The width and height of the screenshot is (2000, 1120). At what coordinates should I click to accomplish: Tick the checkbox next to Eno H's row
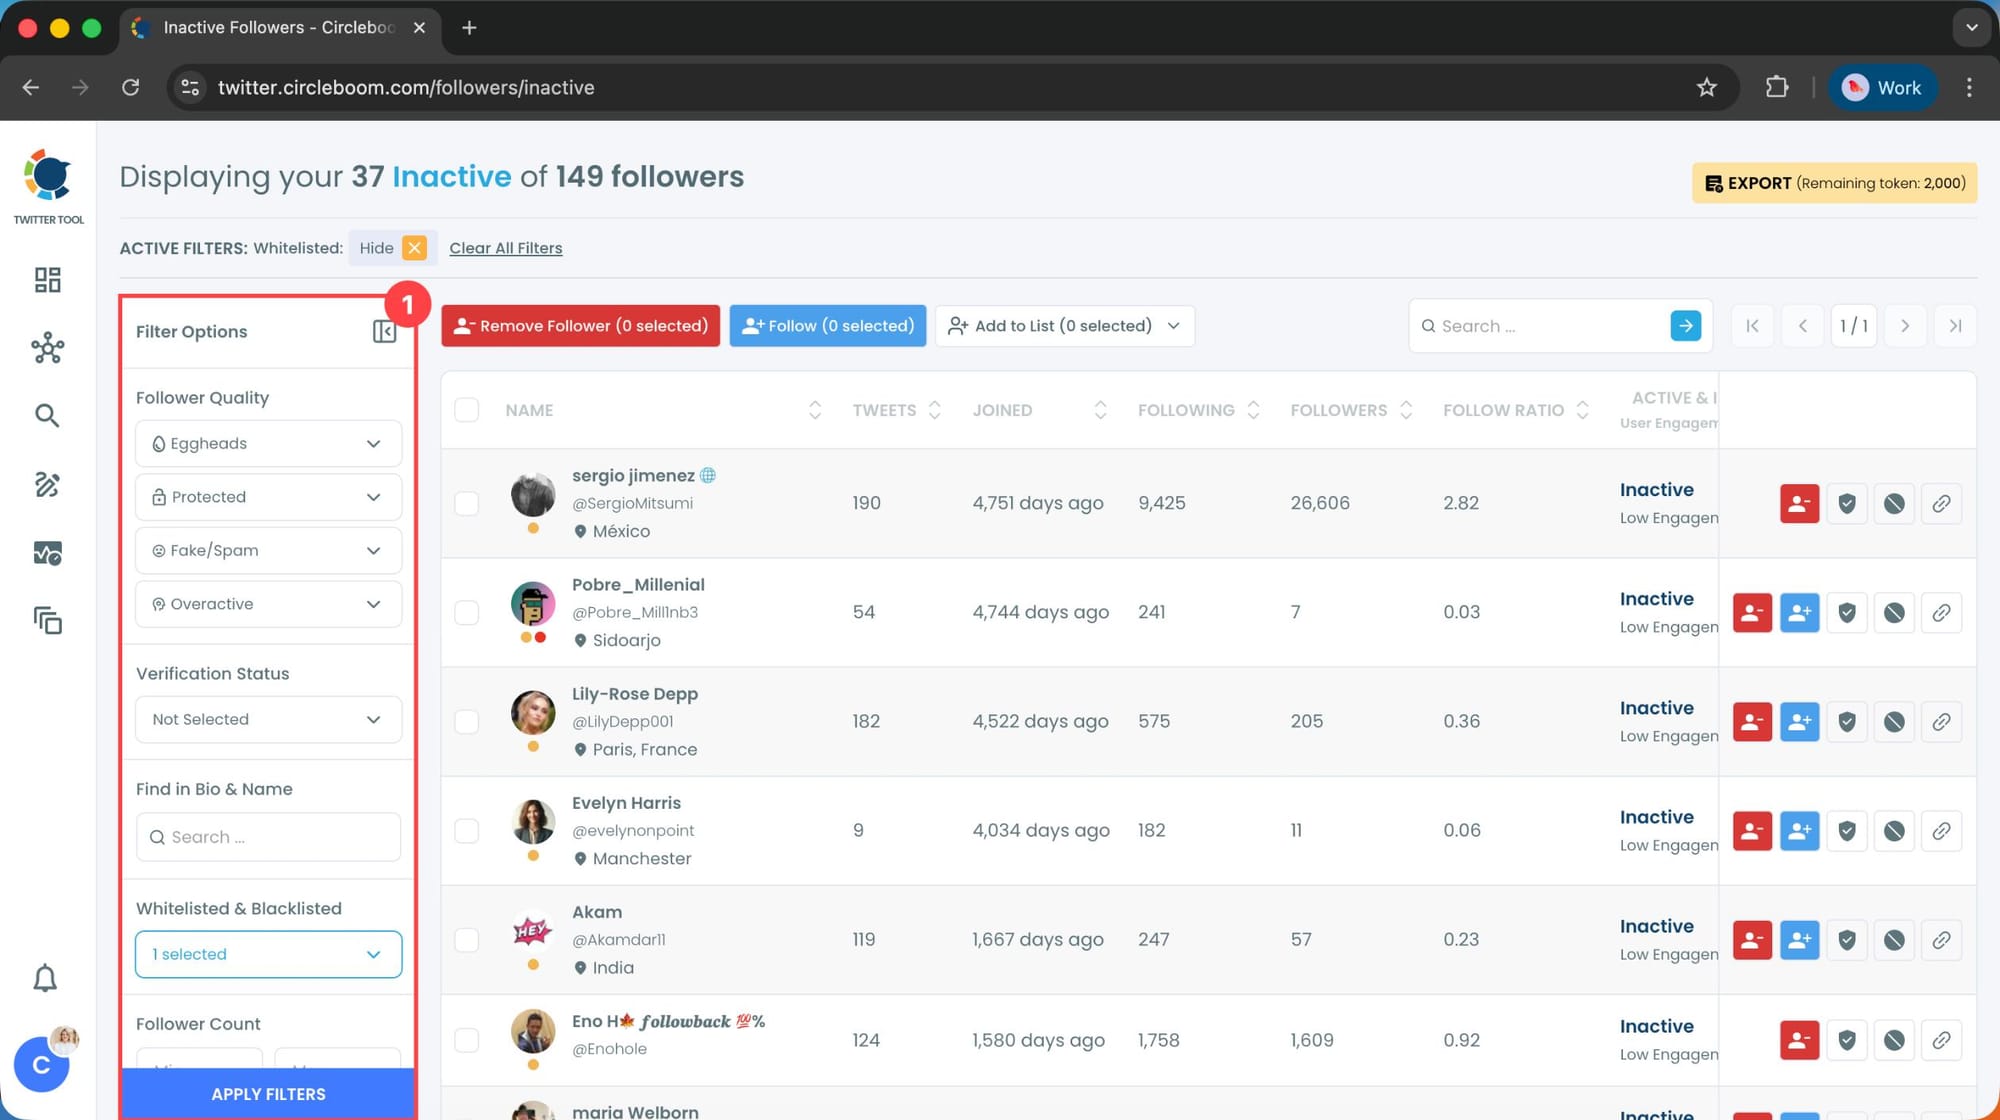point(466,1040)
